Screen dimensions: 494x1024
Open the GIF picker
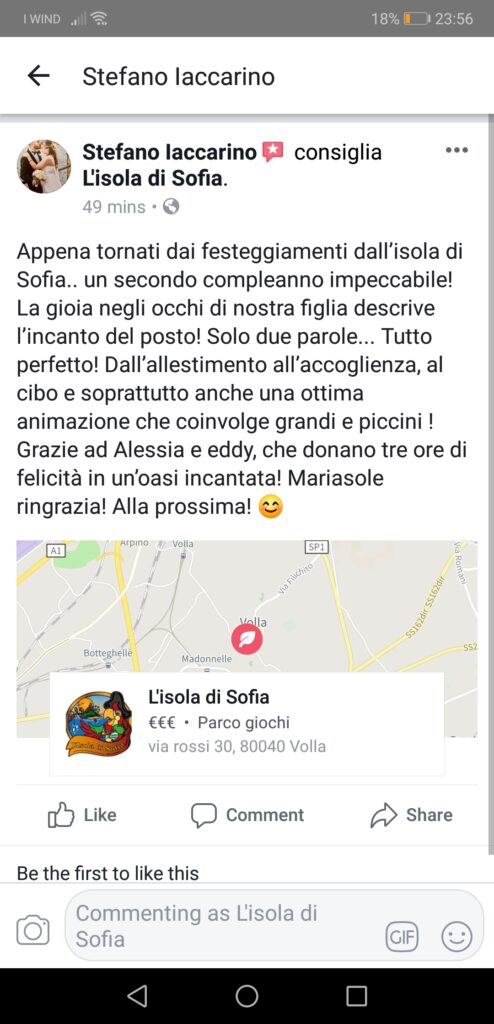pyautogui.click(x=401, y=938)
